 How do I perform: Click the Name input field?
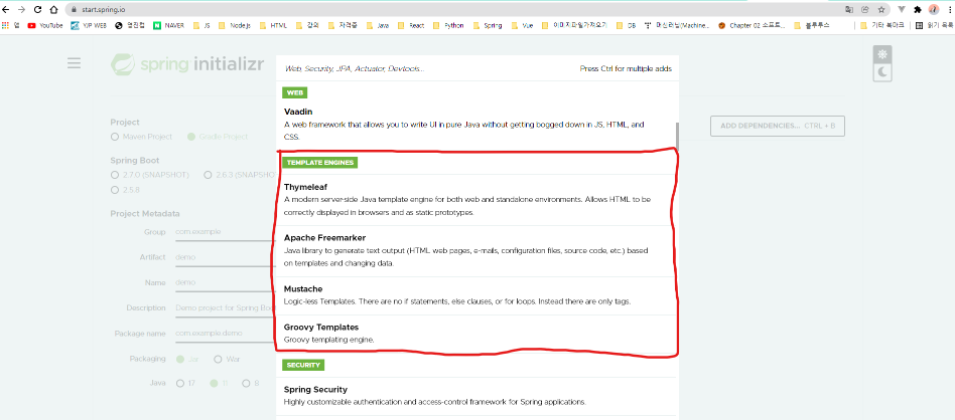tap(225, 282)
